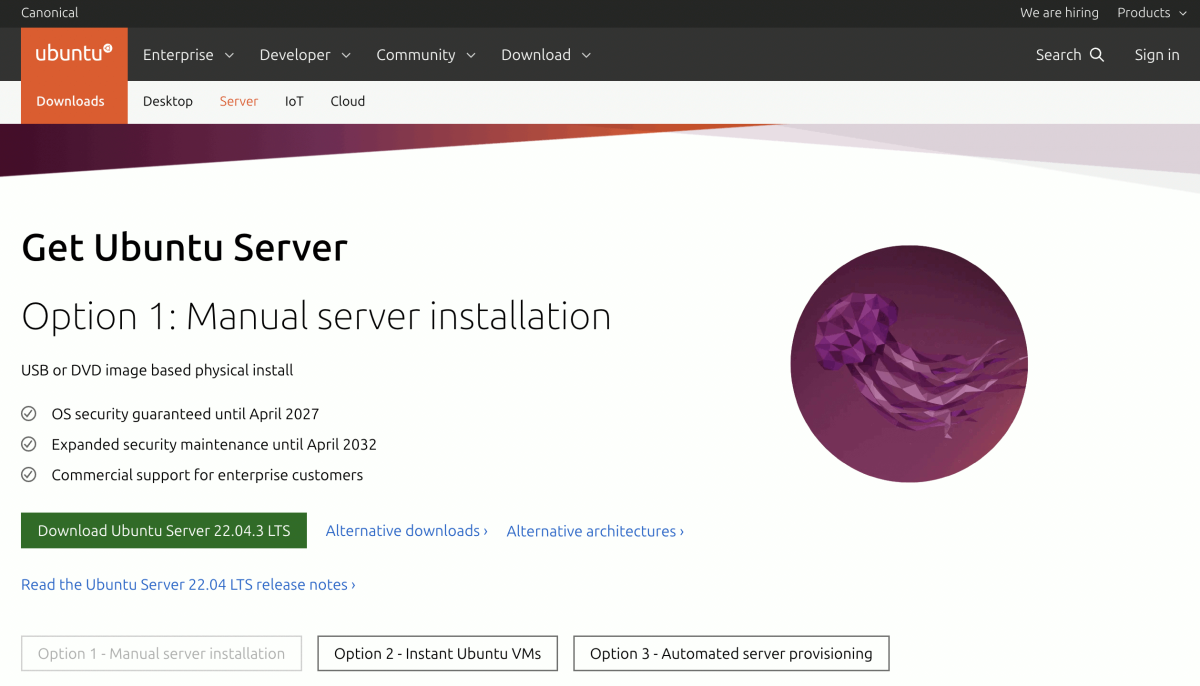The width and height of the screenshot is (1200, 686).
Task: Click the checkmark icon beside OS security guarantee
Action: 29,413
